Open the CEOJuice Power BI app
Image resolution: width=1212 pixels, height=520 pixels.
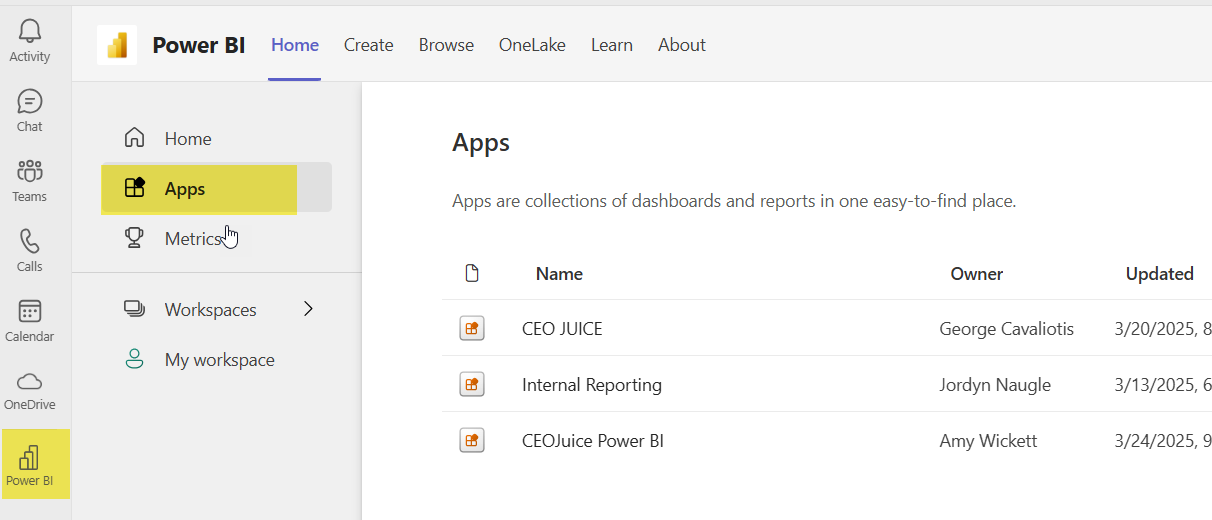point(593,440)
